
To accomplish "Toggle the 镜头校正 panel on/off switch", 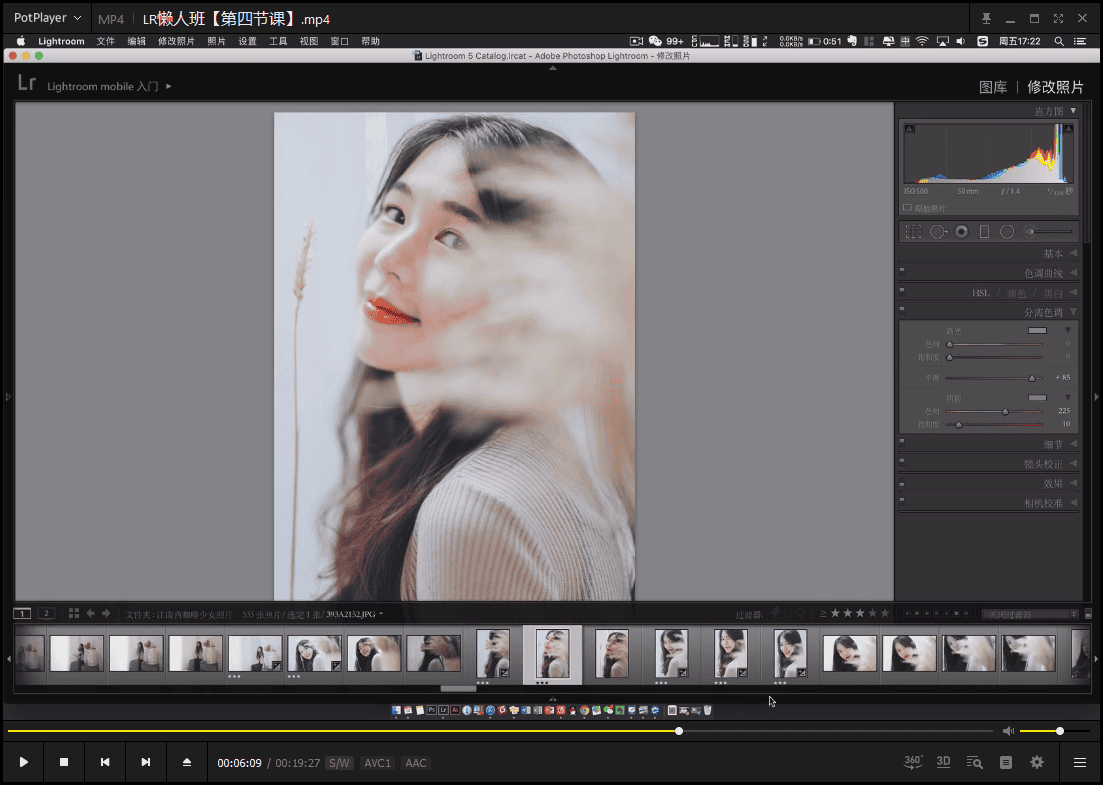I will [x=902, y=461].
